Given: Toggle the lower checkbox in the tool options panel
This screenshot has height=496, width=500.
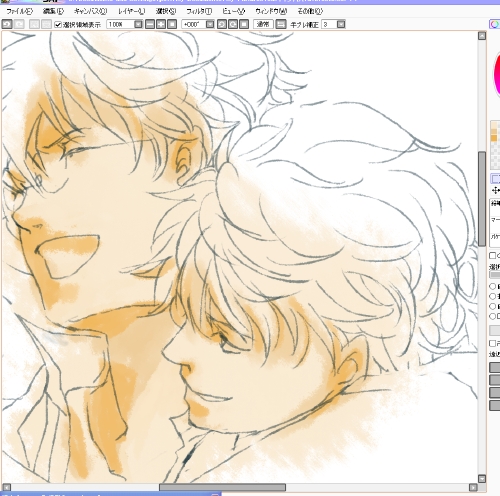Looking at the screenshot, I should pos(492,343).
